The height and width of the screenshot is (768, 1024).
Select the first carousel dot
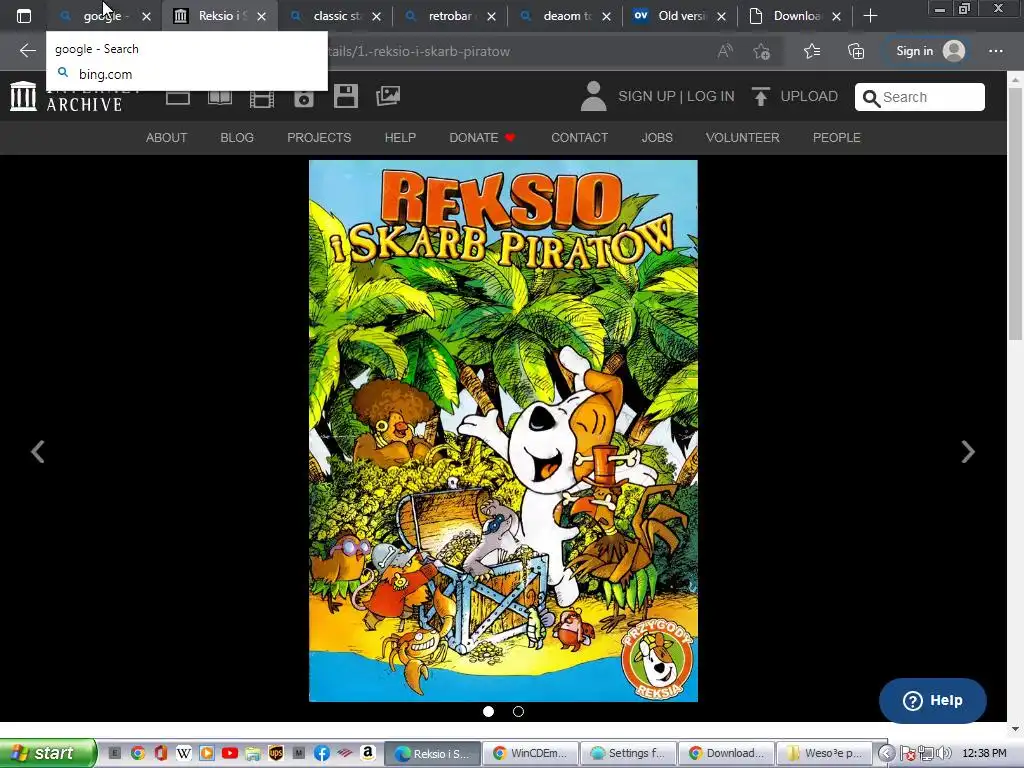point(488,711)
